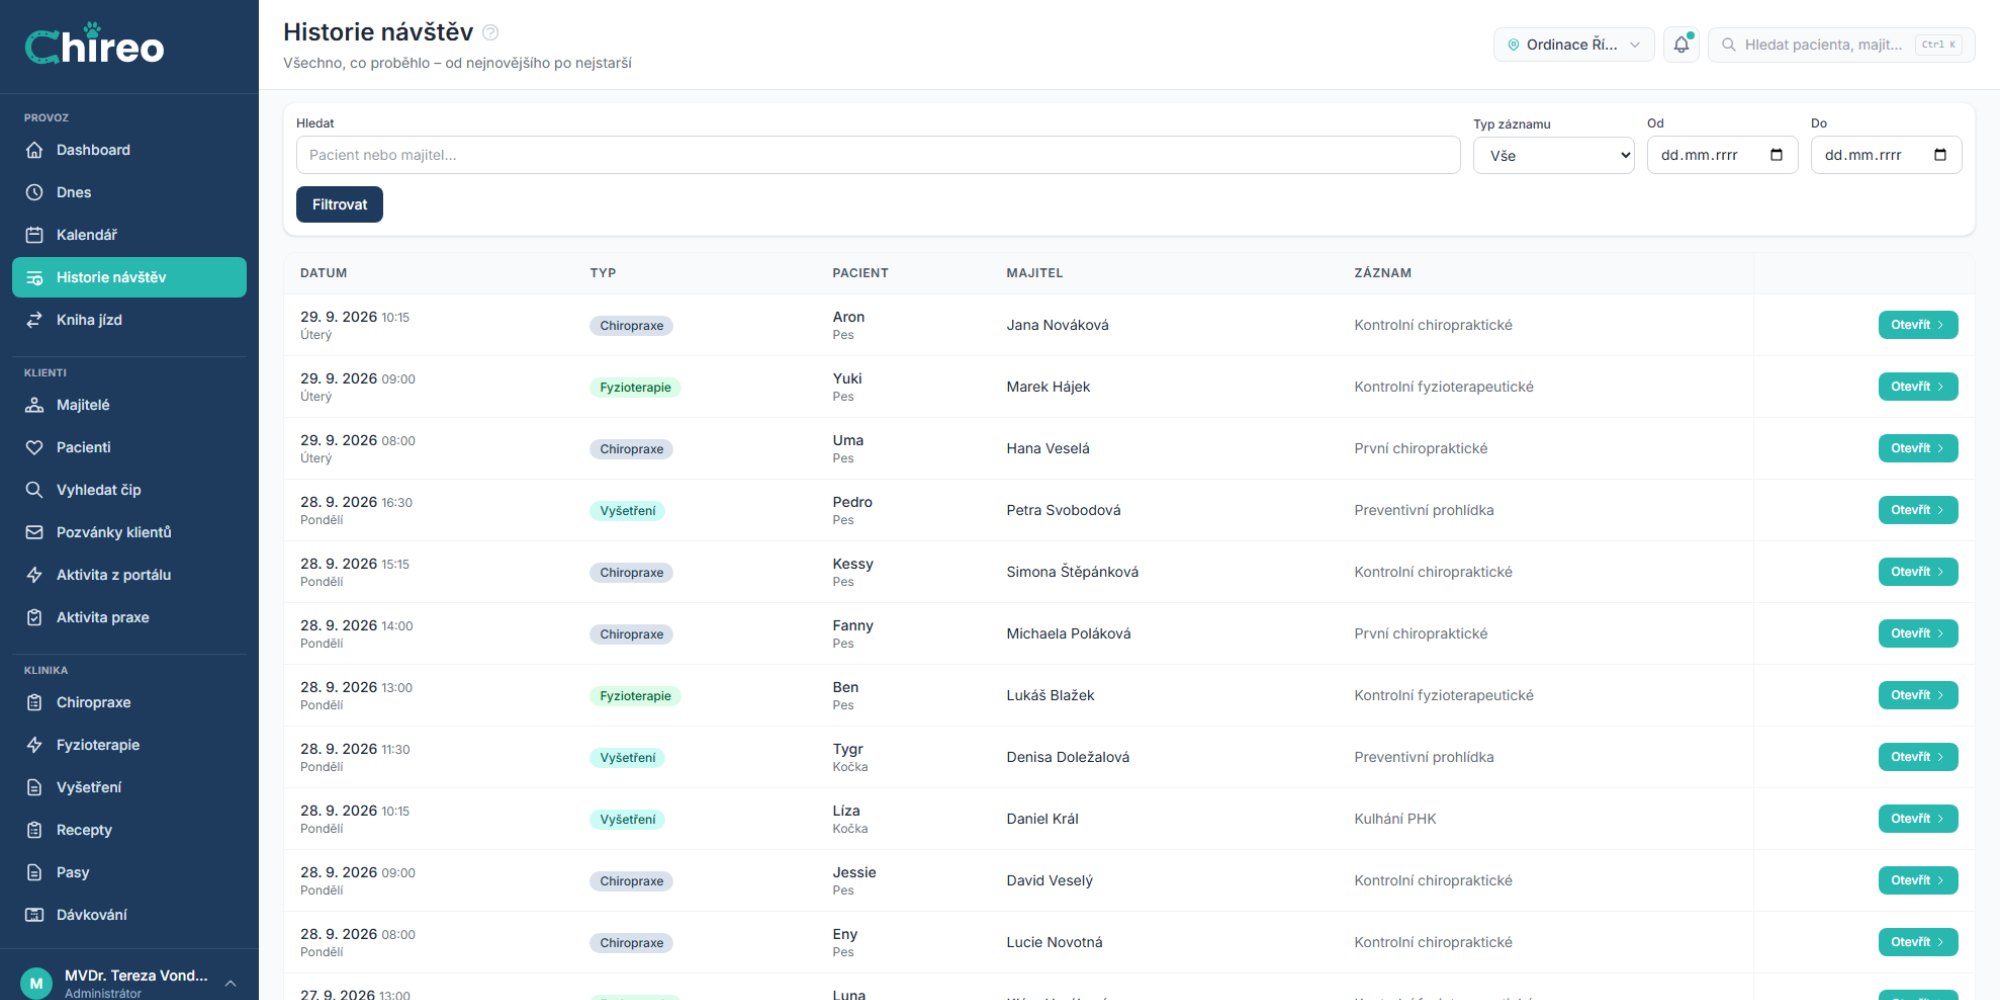Open the Pasy menu item
Viewport: 2000px width, 1000px height.
click(x=129, y=872)
